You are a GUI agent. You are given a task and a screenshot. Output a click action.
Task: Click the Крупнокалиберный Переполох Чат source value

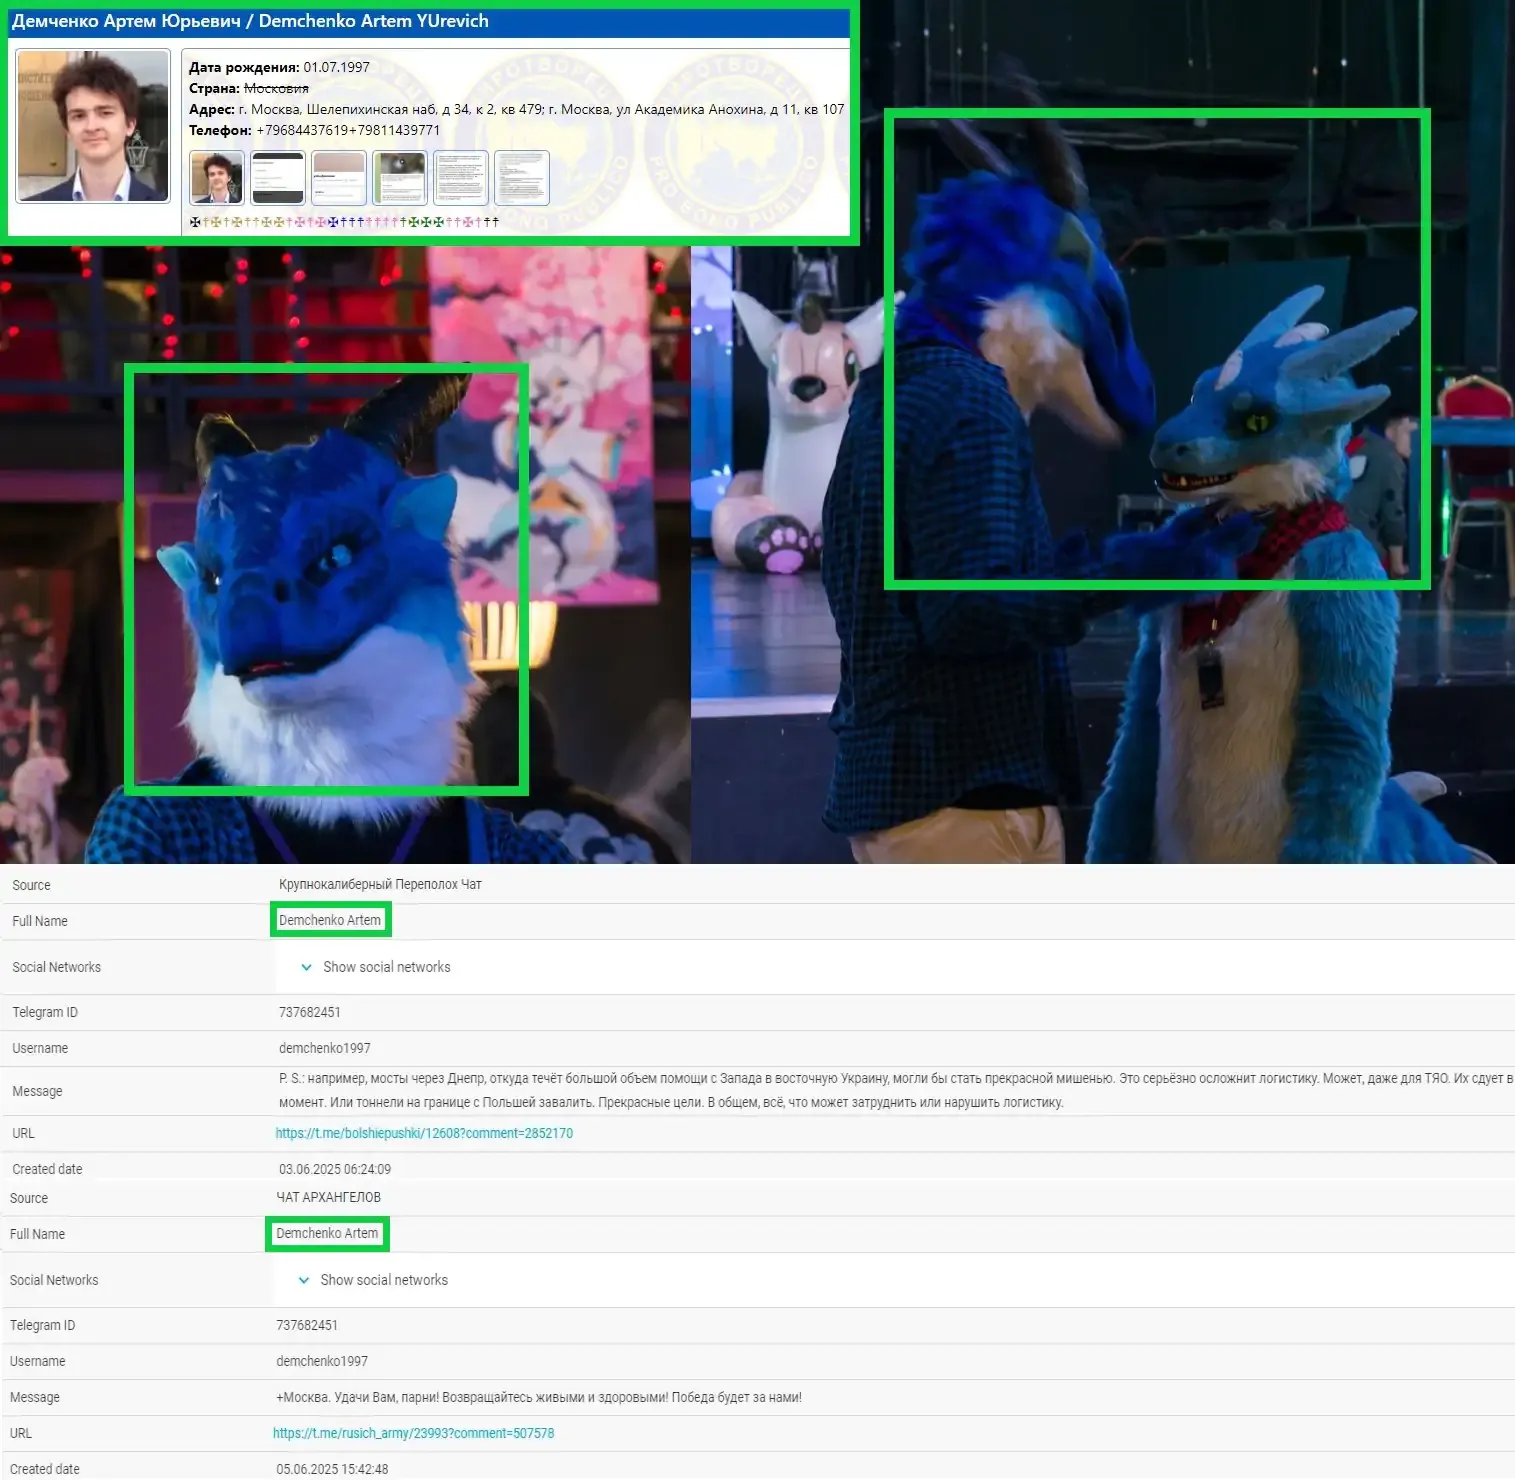pos(380,884)
